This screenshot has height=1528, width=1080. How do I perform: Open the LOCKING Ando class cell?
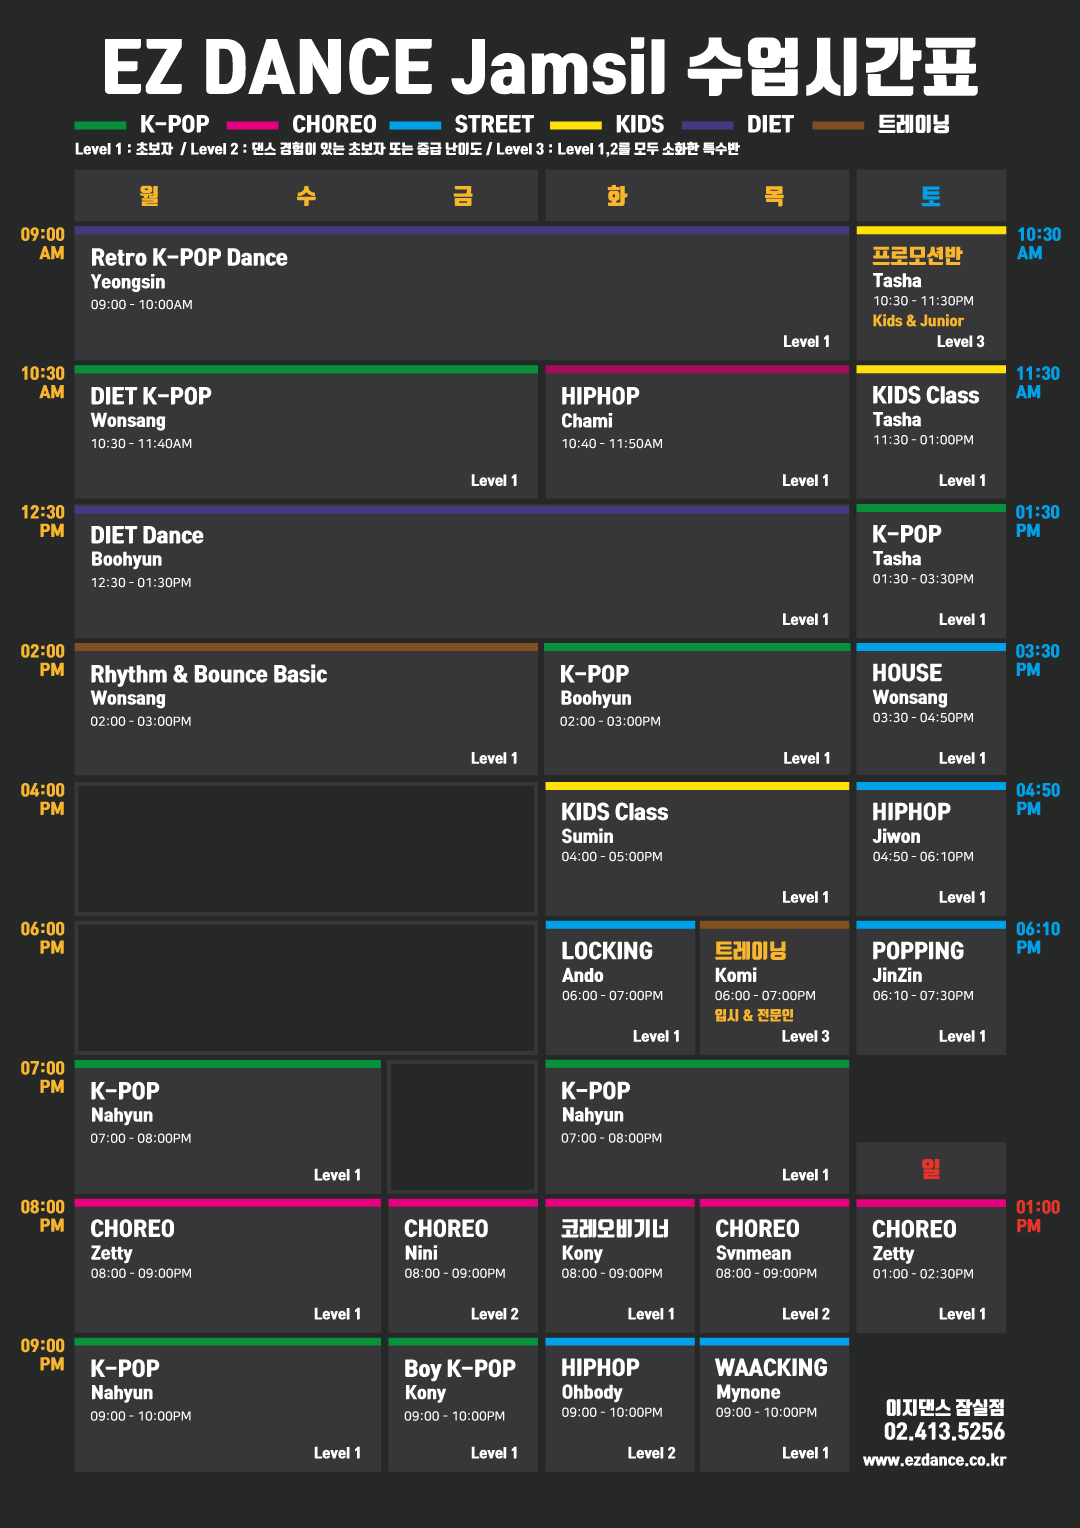click(x=620, y=988)
